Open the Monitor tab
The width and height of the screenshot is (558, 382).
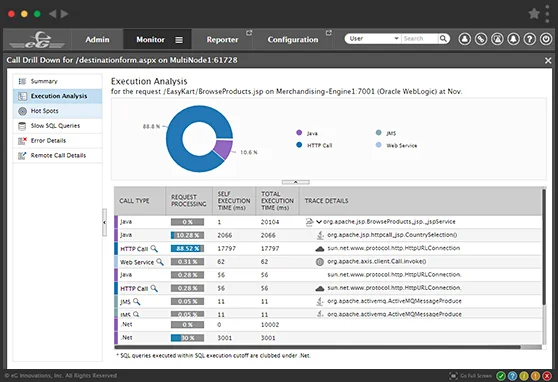150,40
